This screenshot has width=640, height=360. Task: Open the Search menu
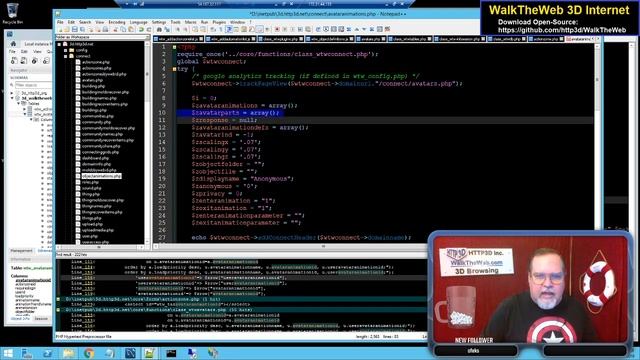(x=85, y=22)
